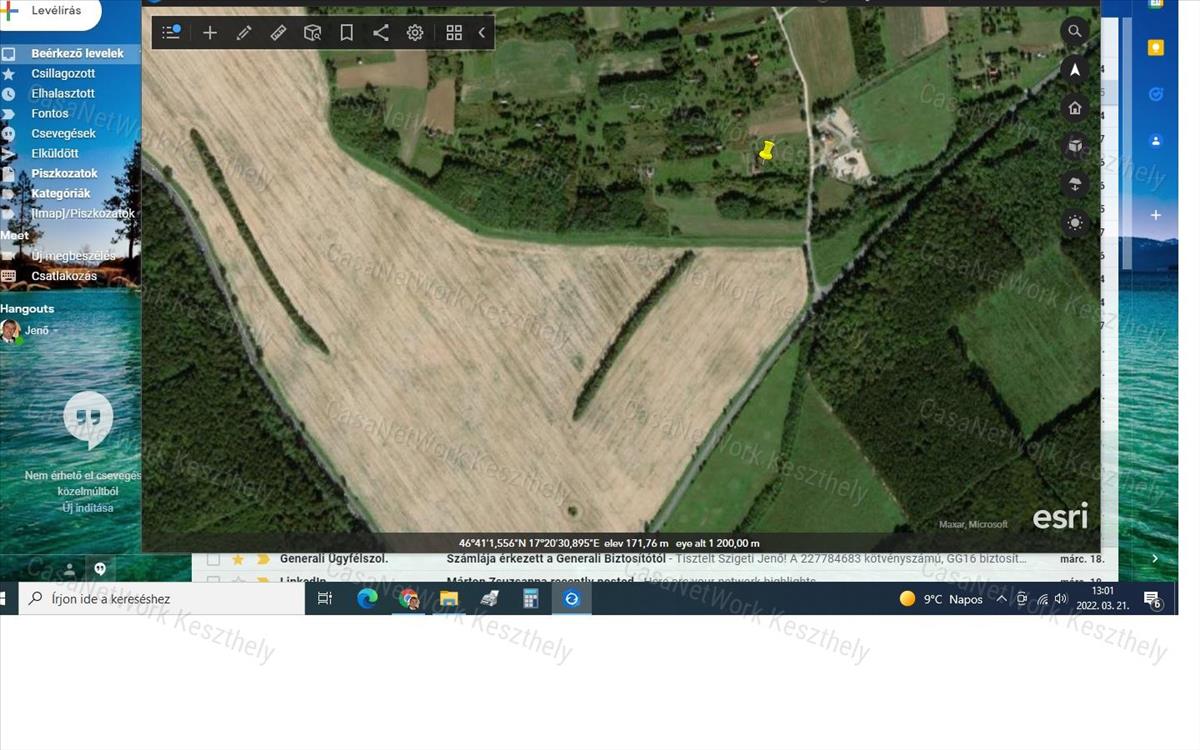Toggle the 2D/3D cube view button

click(1075, 147)
